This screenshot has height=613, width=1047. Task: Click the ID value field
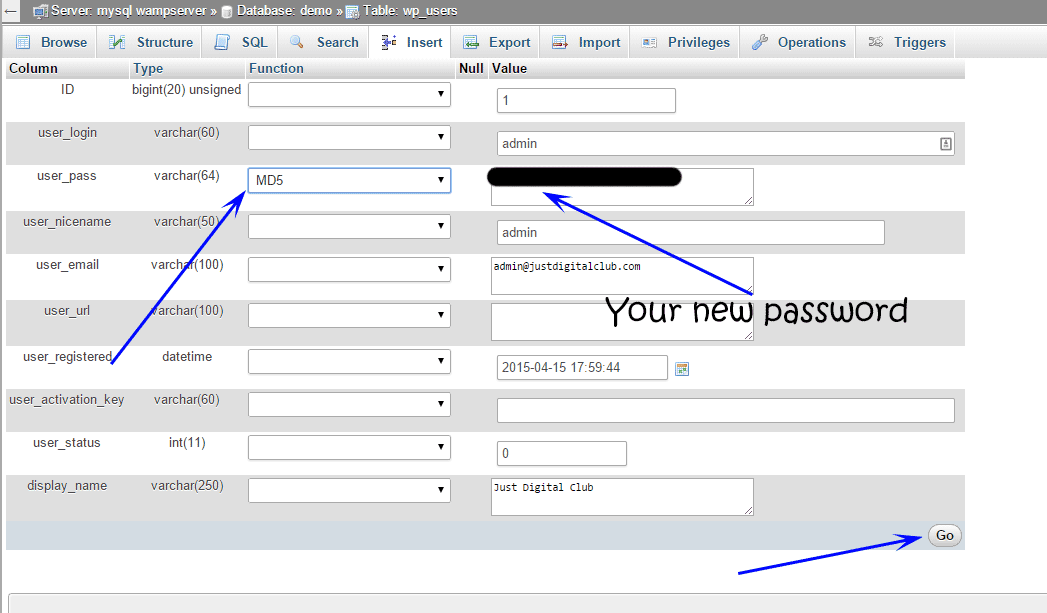click(586, 100)
